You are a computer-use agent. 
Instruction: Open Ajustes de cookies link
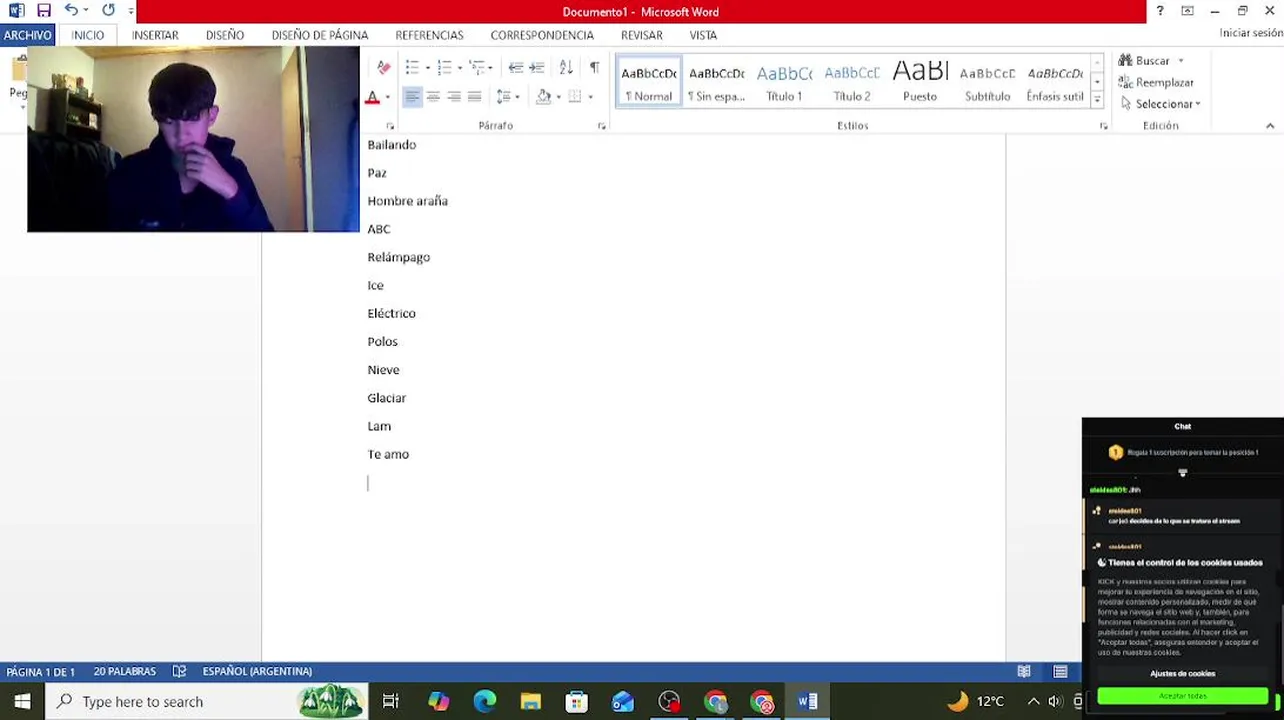coord(1183,674)
